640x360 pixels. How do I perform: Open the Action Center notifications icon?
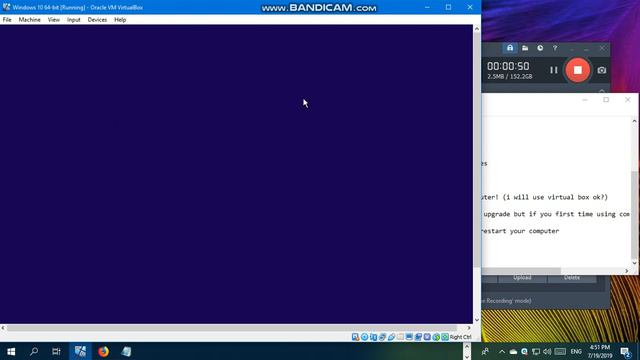(x=625, y=351)
